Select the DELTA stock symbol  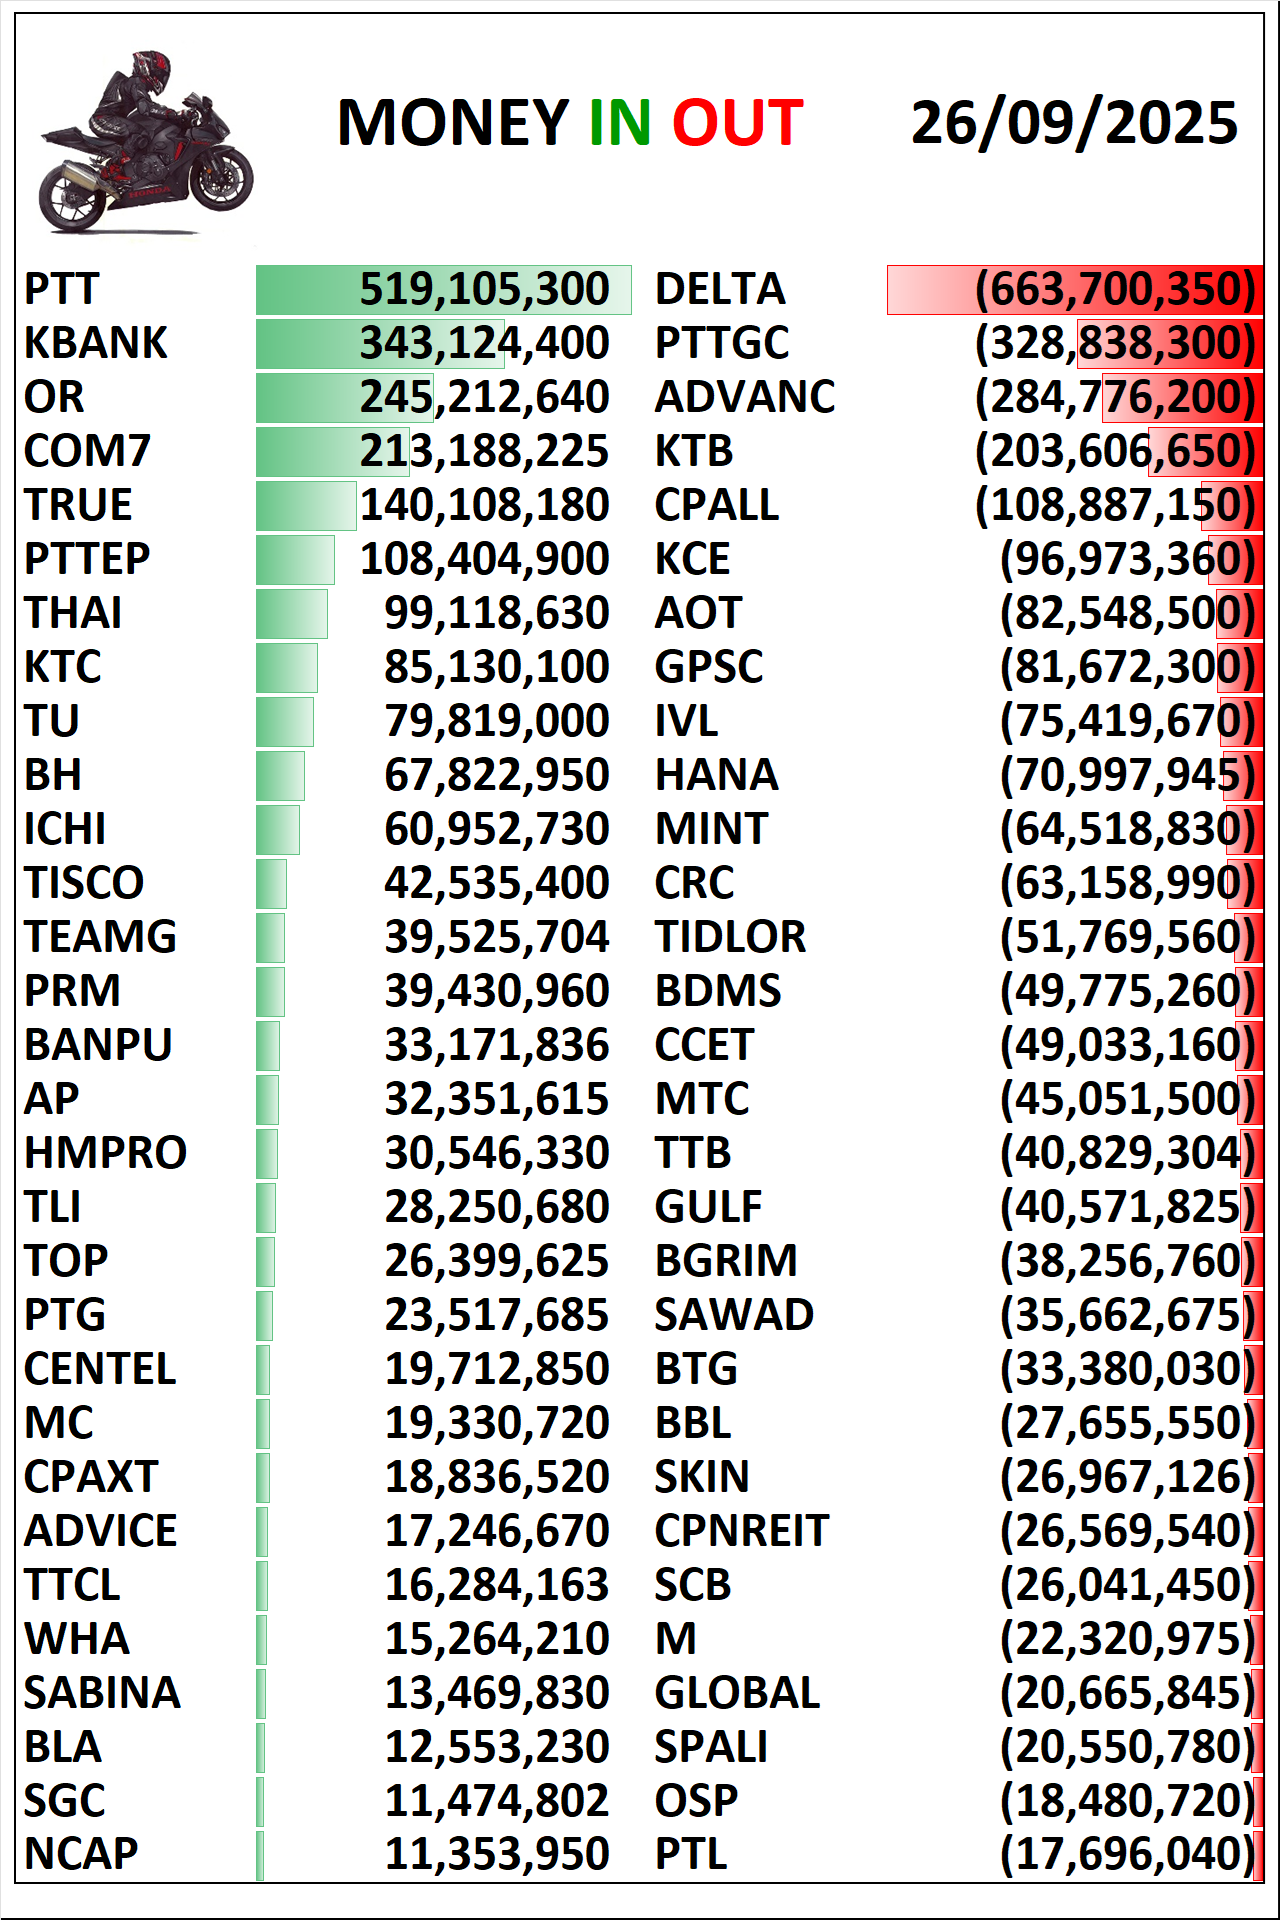(x=720, y=289)
